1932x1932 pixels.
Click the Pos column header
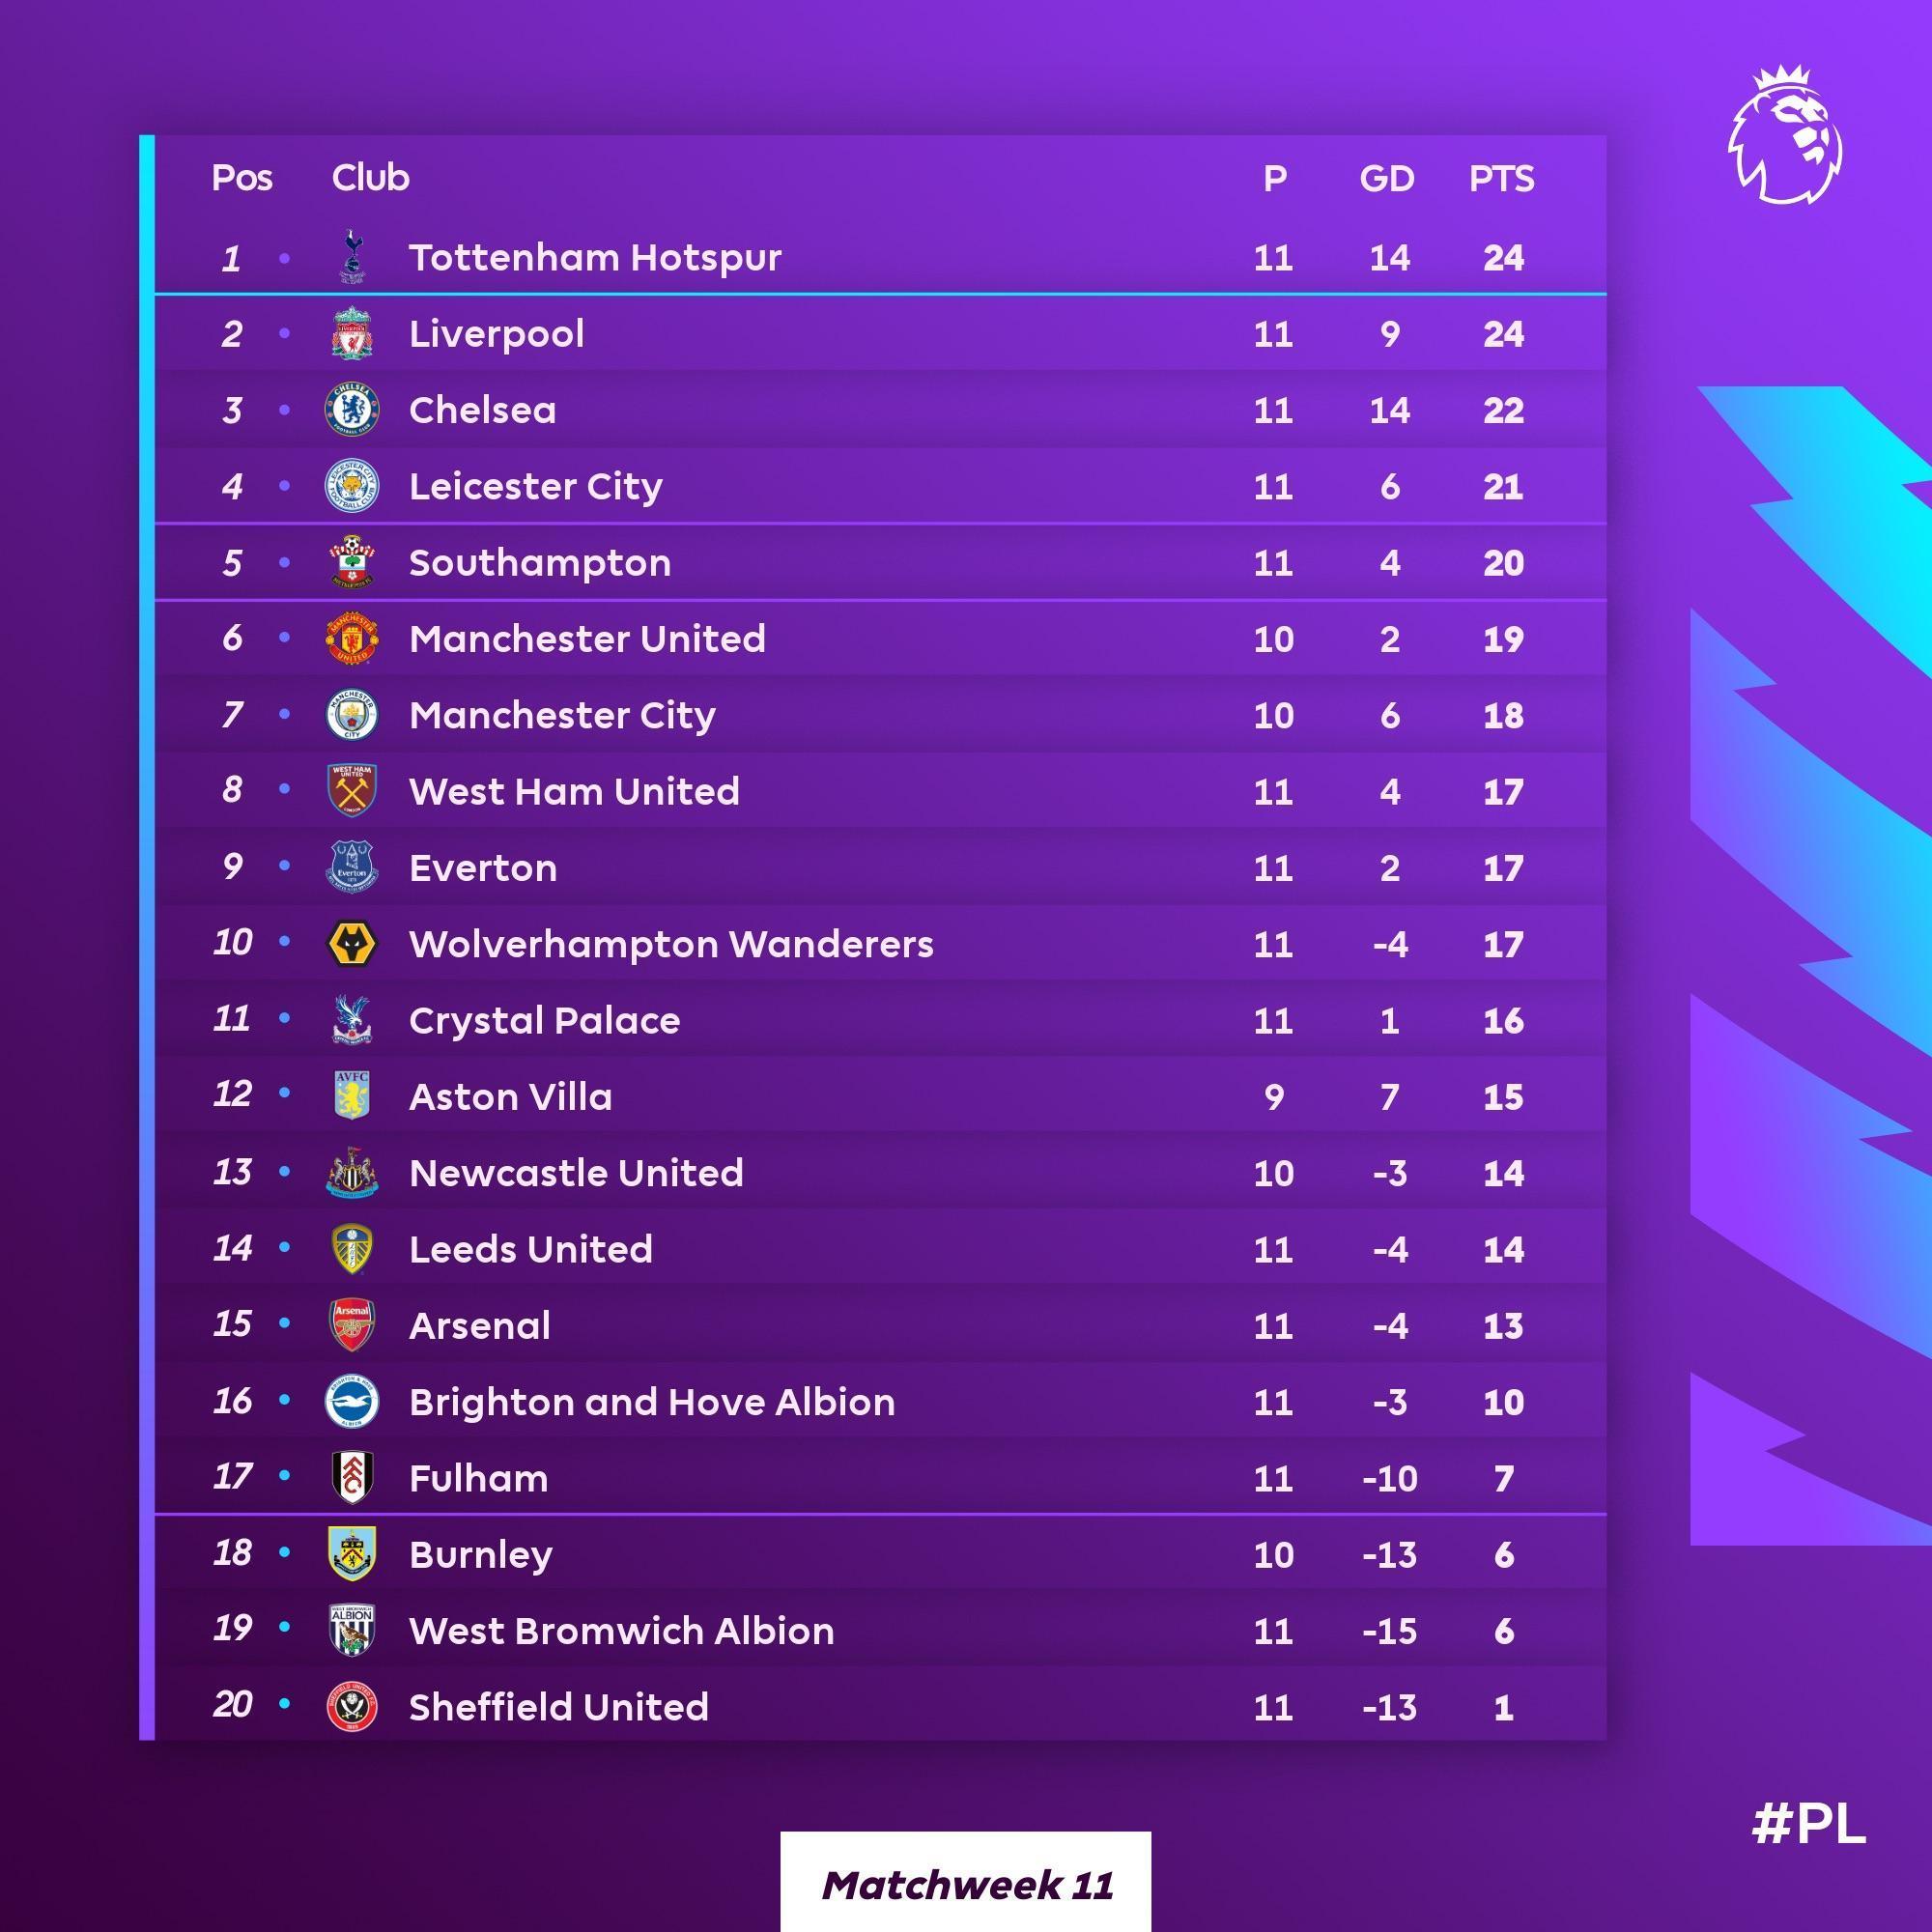(x=242, y=178)
